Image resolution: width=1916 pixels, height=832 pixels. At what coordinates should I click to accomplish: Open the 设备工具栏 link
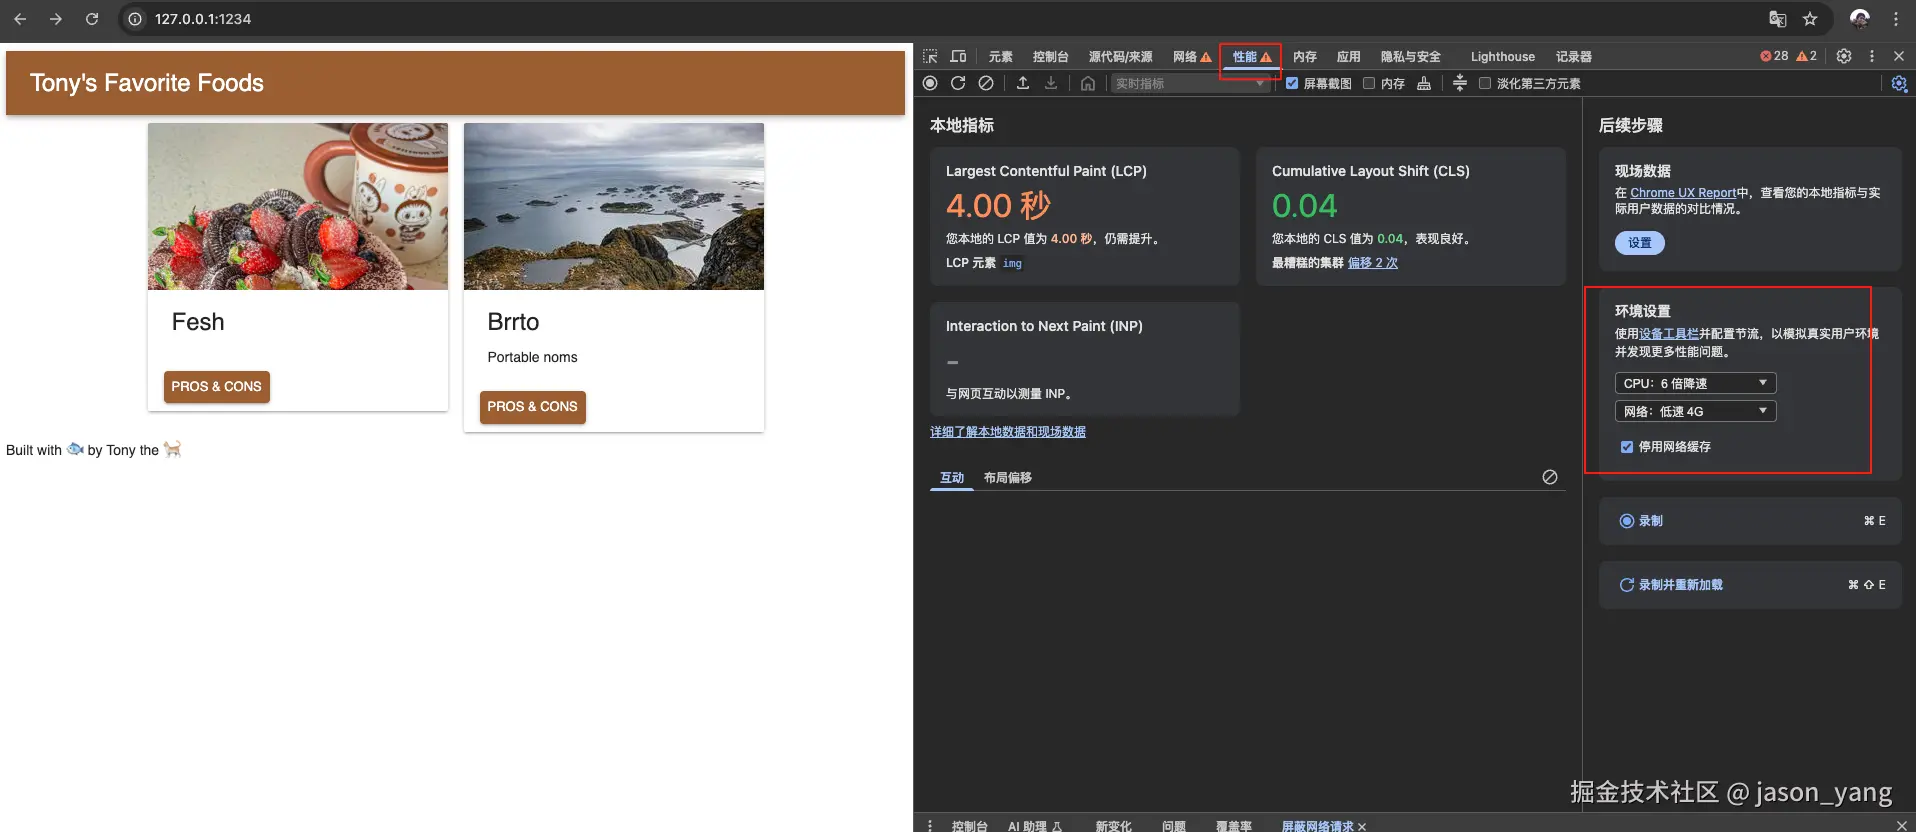click(1669, 334)
